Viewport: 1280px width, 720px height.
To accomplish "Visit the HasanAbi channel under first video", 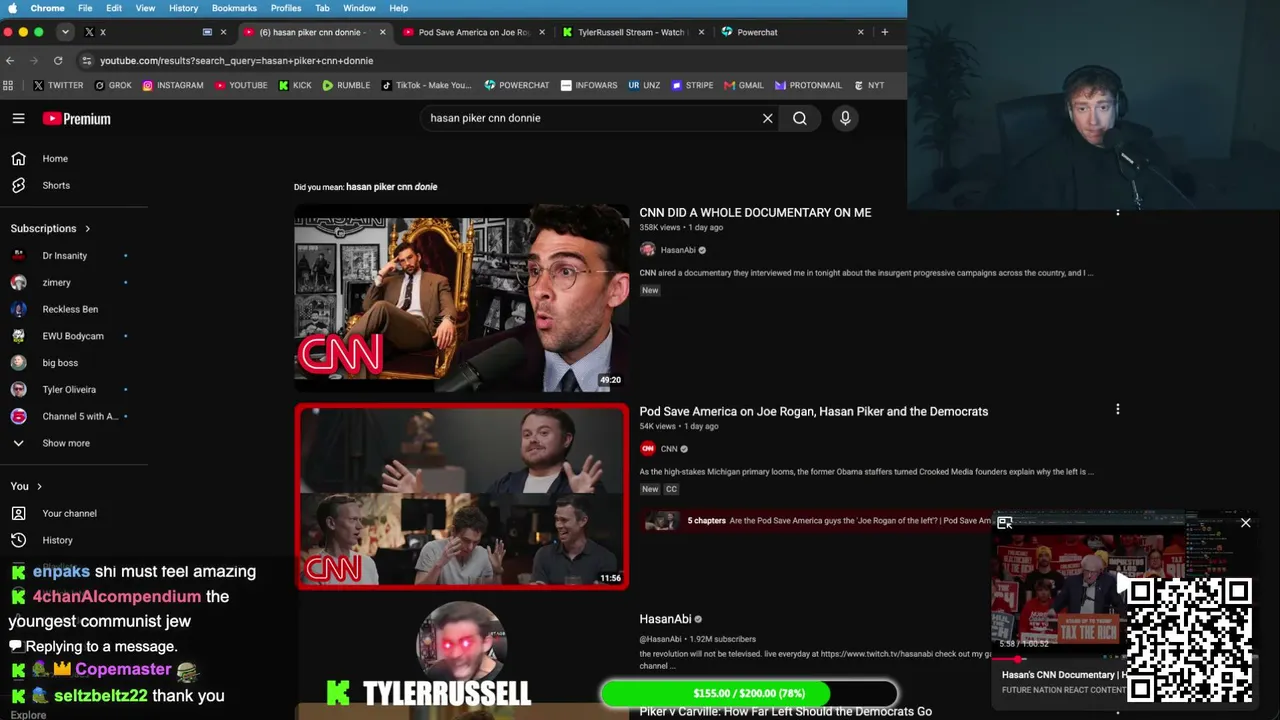I will (678, 250).
